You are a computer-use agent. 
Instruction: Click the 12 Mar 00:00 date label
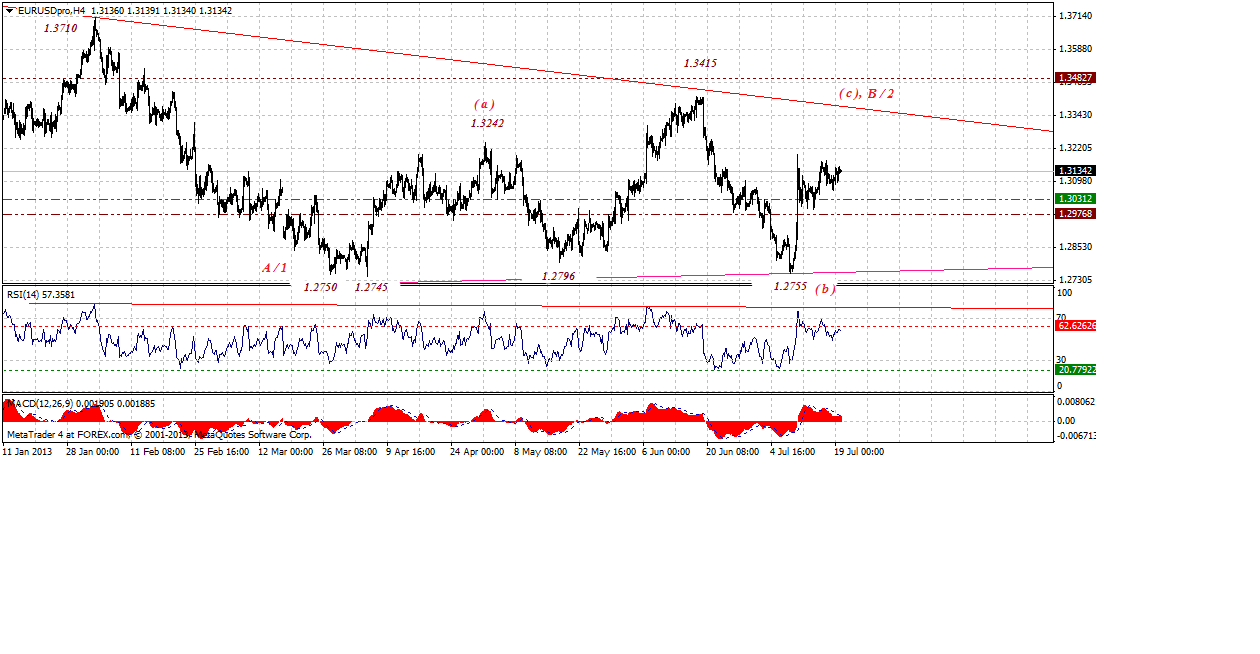(285, 451)
